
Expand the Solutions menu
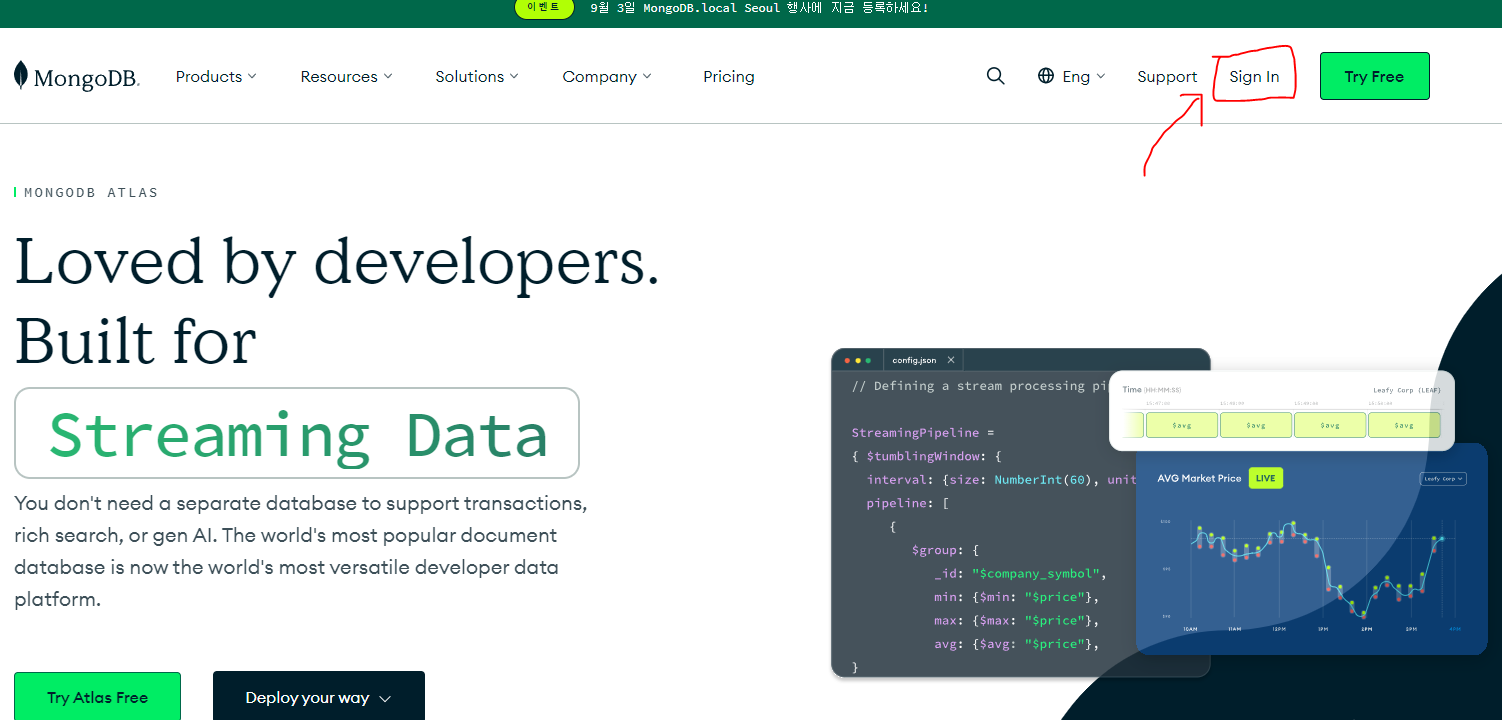pos(477,76)
